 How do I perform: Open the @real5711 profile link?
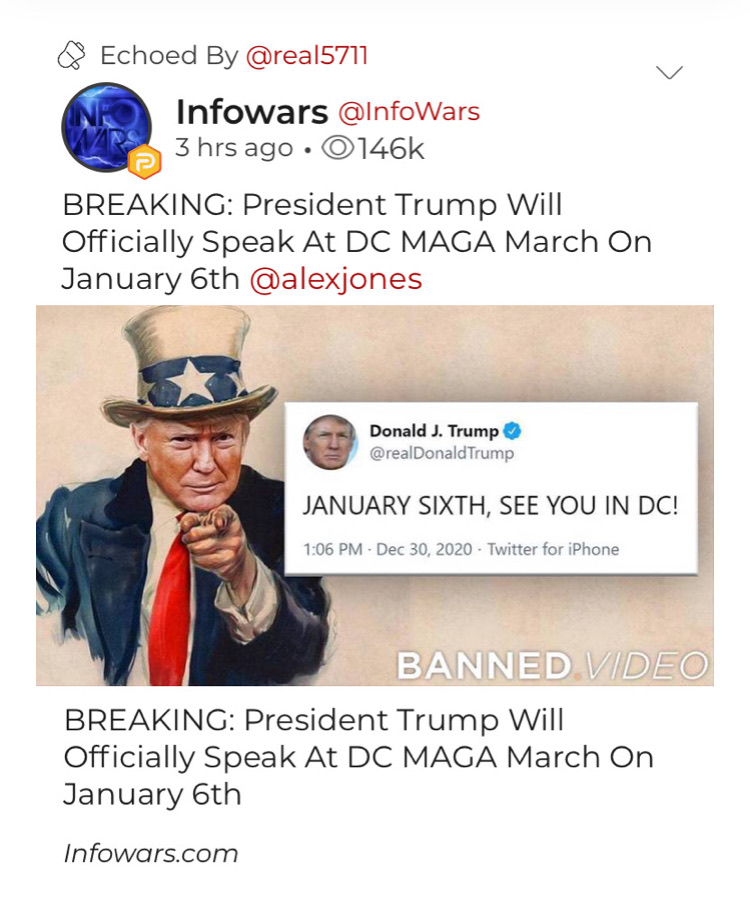(x=307, y=56)
